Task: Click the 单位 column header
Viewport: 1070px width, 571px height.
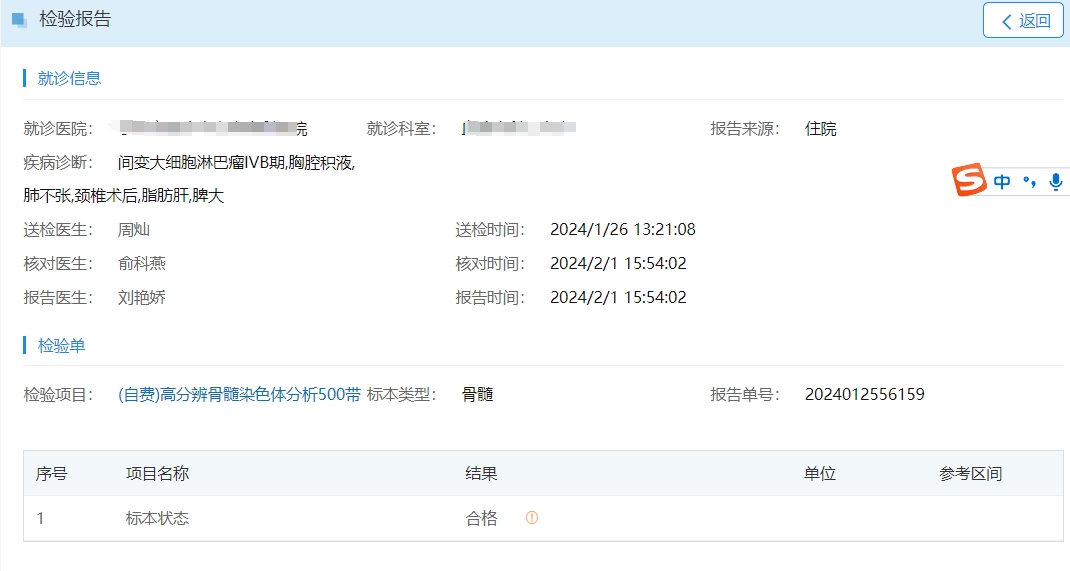Action: point(820,473)
